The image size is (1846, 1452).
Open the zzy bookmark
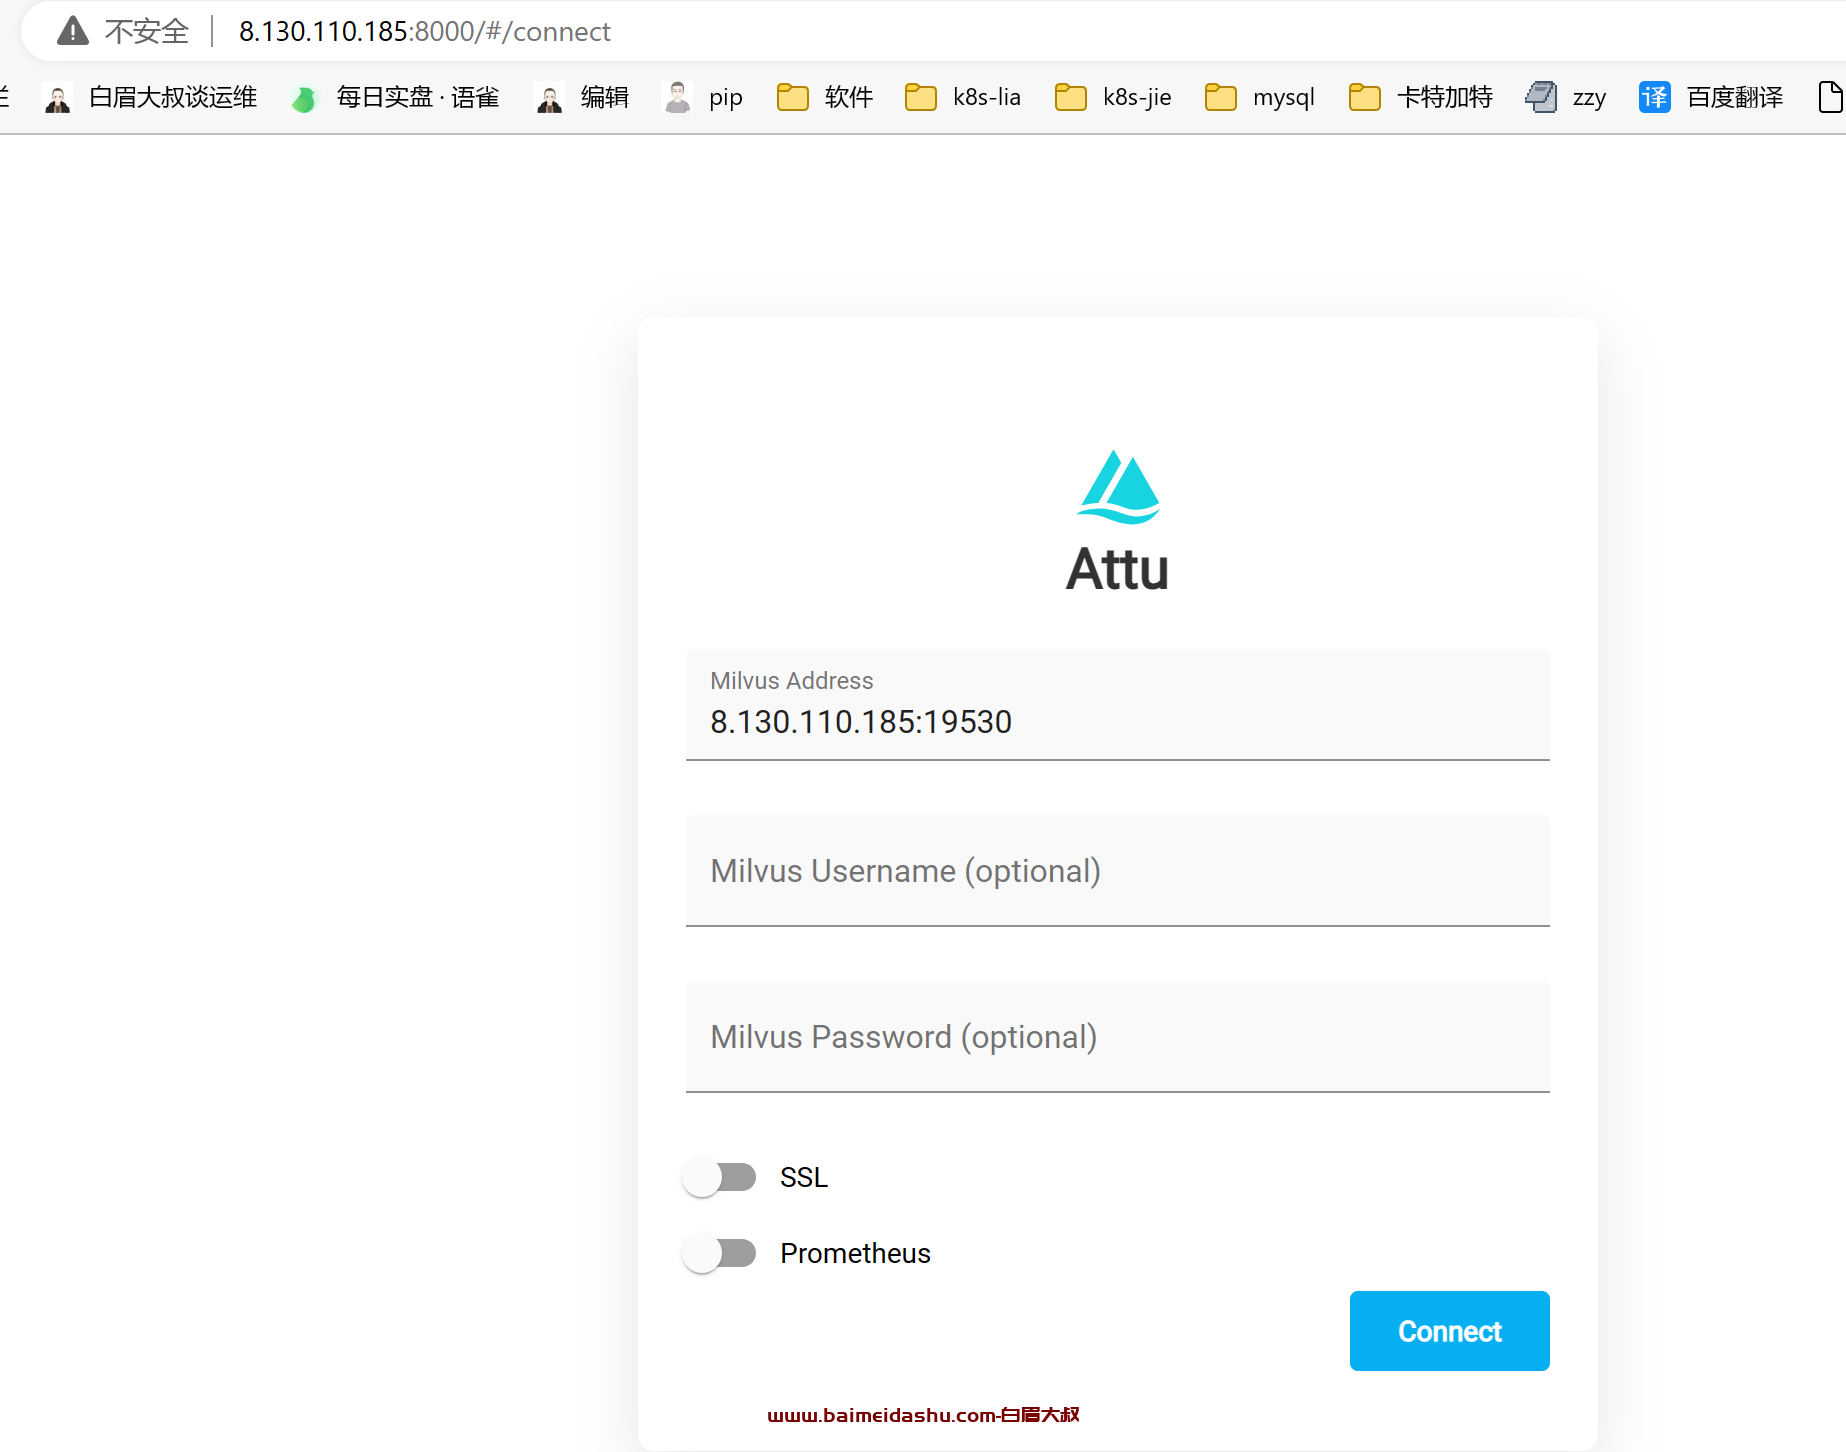click(1566, 97)
